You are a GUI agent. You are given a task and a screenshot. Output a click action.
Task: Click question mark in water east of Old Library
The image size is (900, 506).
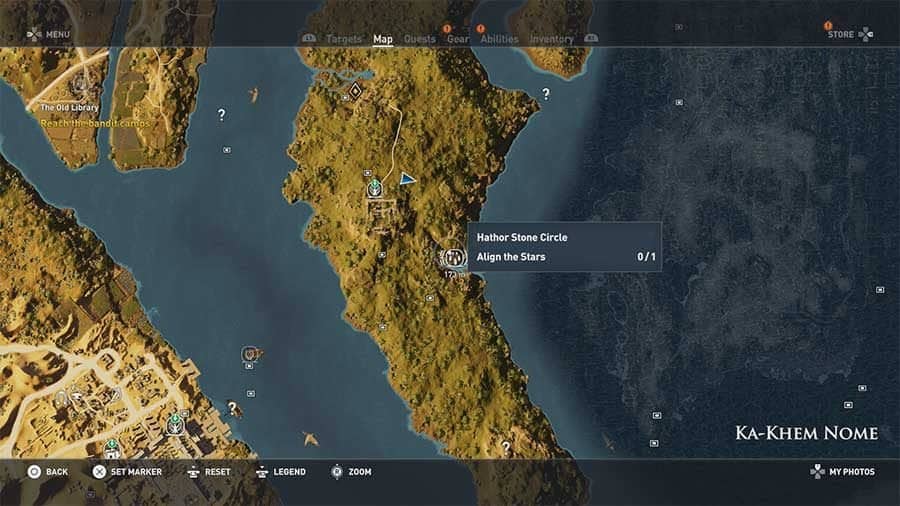pos(222,115)
